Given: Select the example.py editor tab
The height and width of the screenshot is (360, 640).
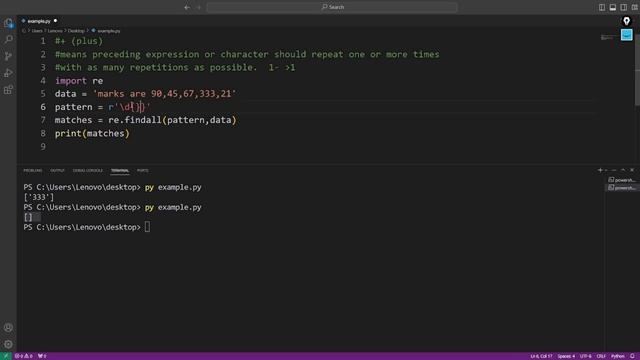Looking at the screenshot, I should point(39,21).
